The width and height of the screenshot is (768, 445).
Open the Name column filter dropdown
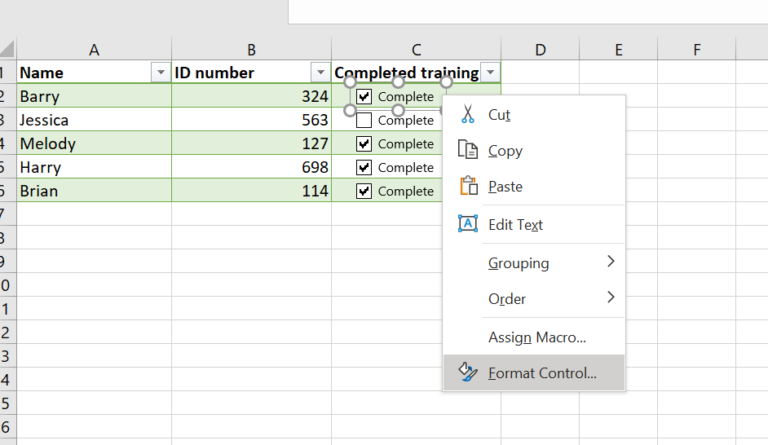click(160, 73)
